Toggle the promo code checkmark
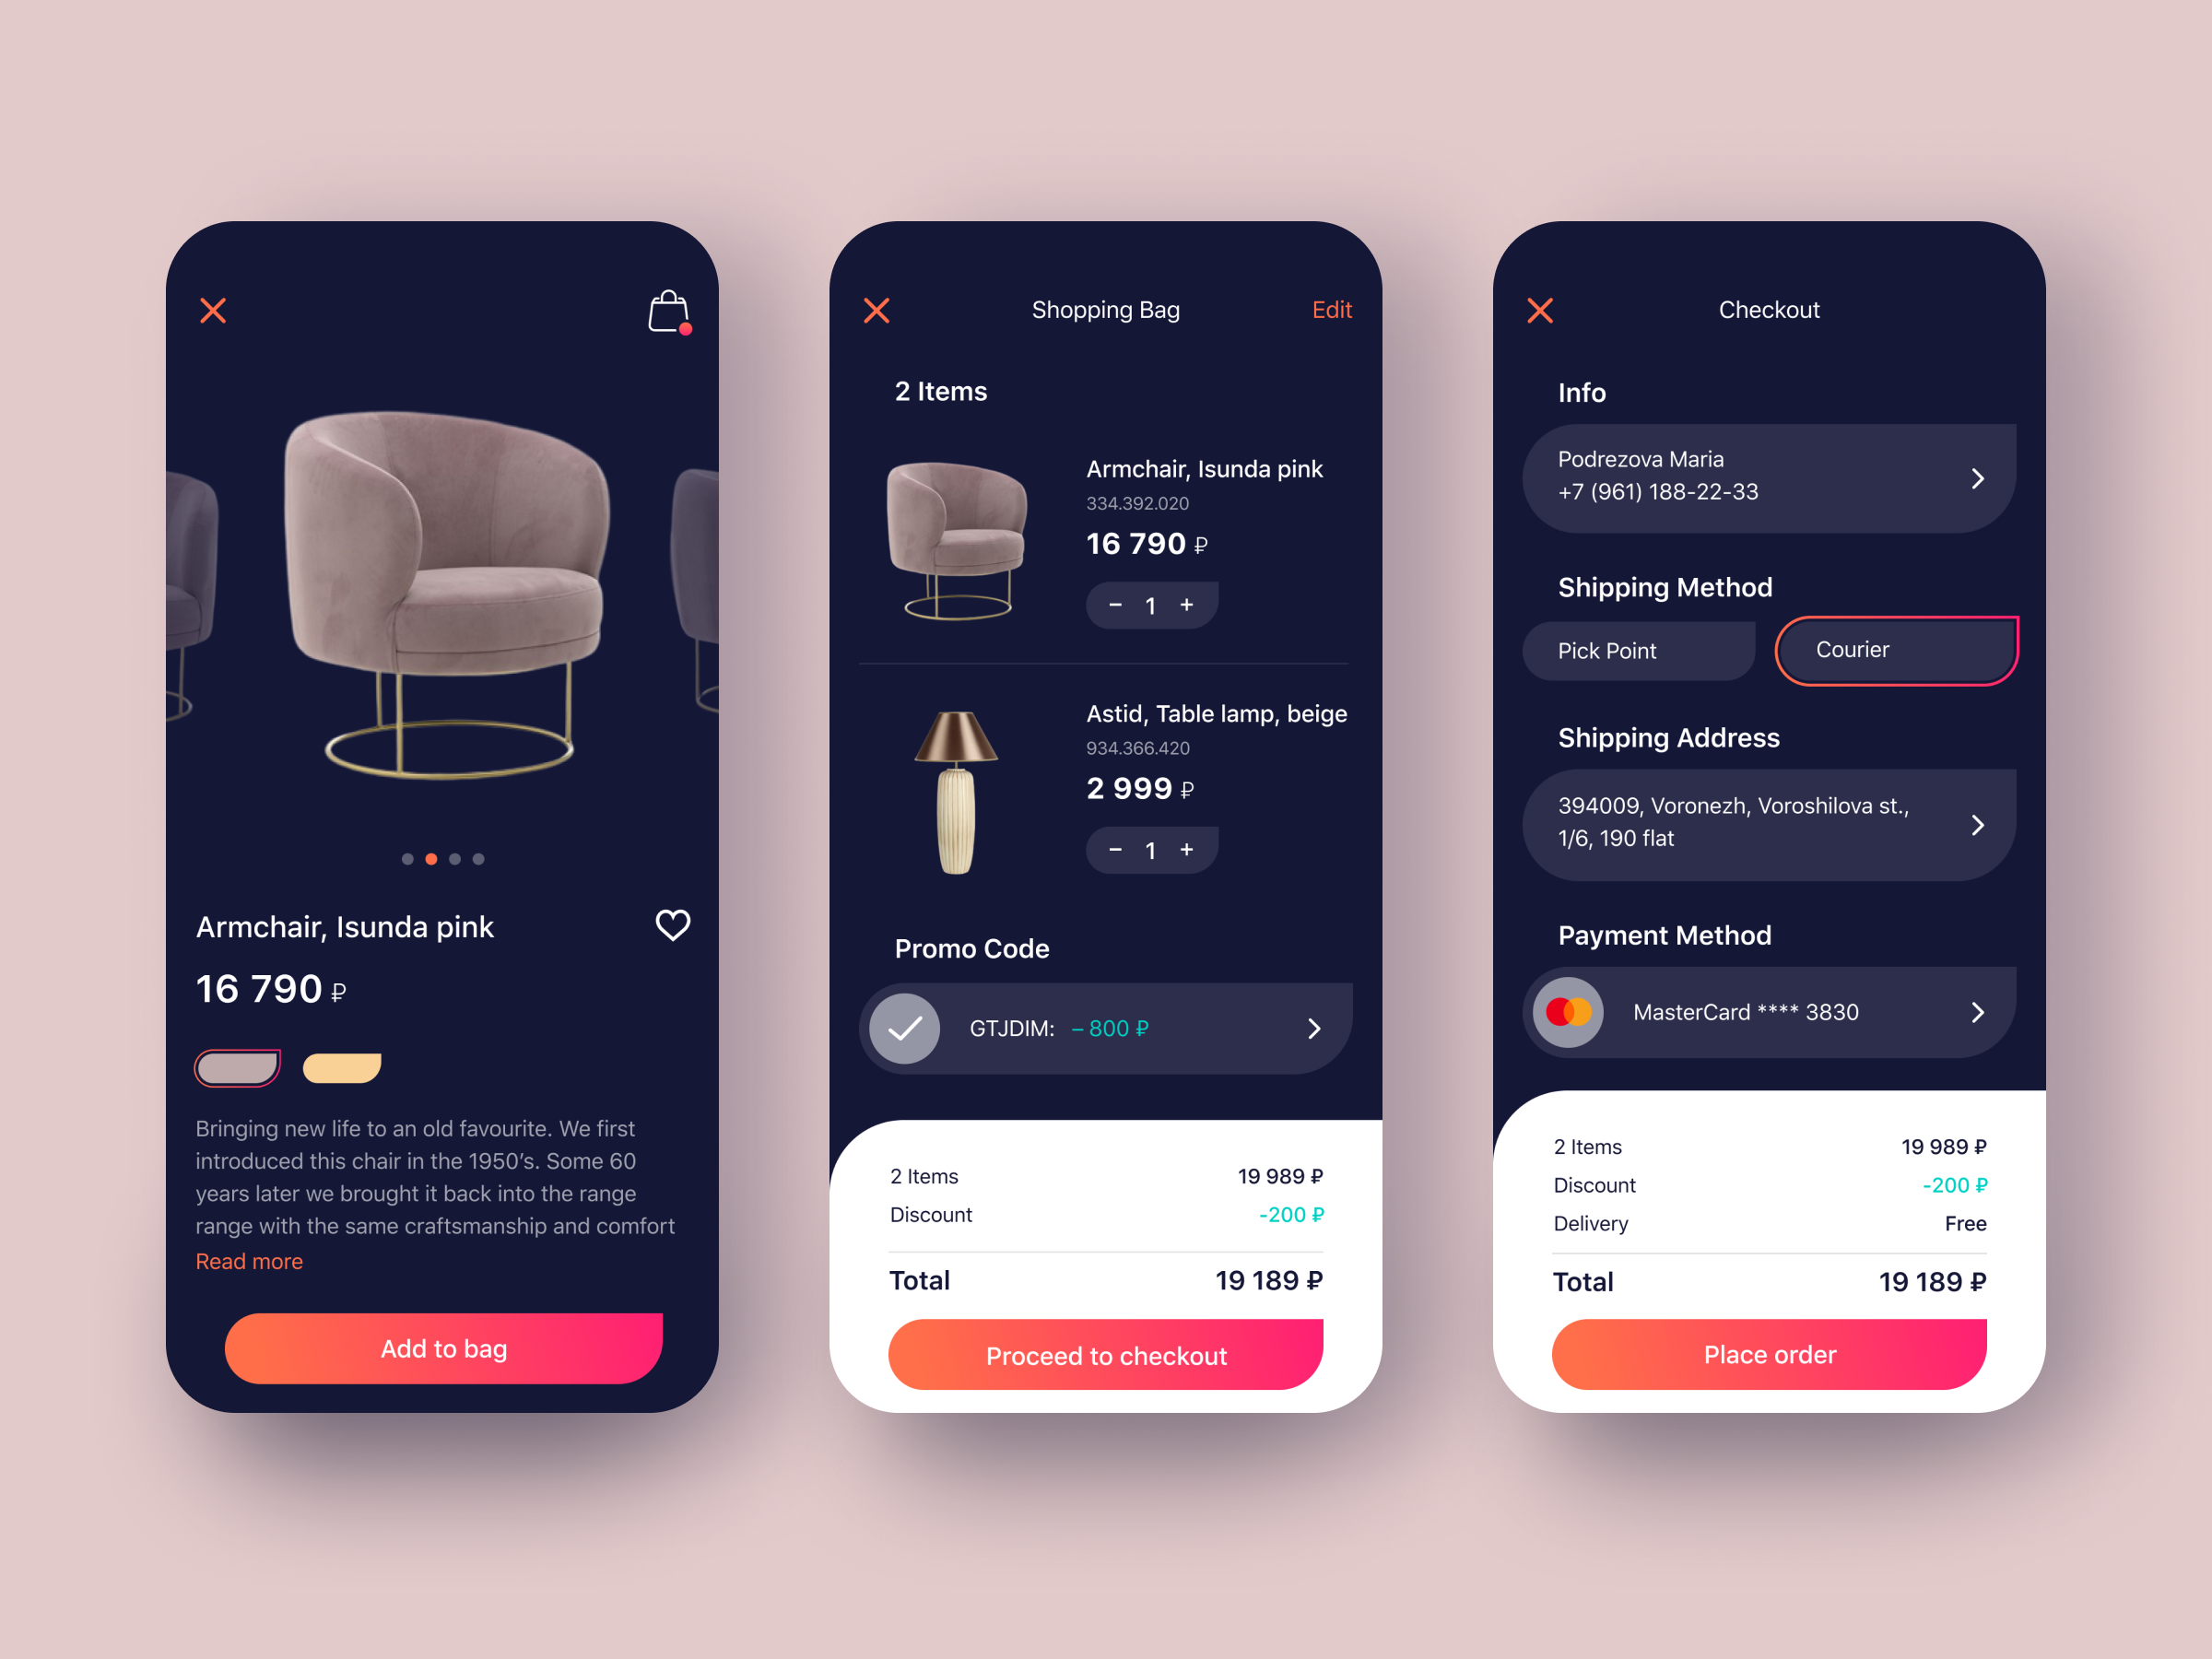Screen dimensions: 2212x1659 click(x=909, y=1029)
